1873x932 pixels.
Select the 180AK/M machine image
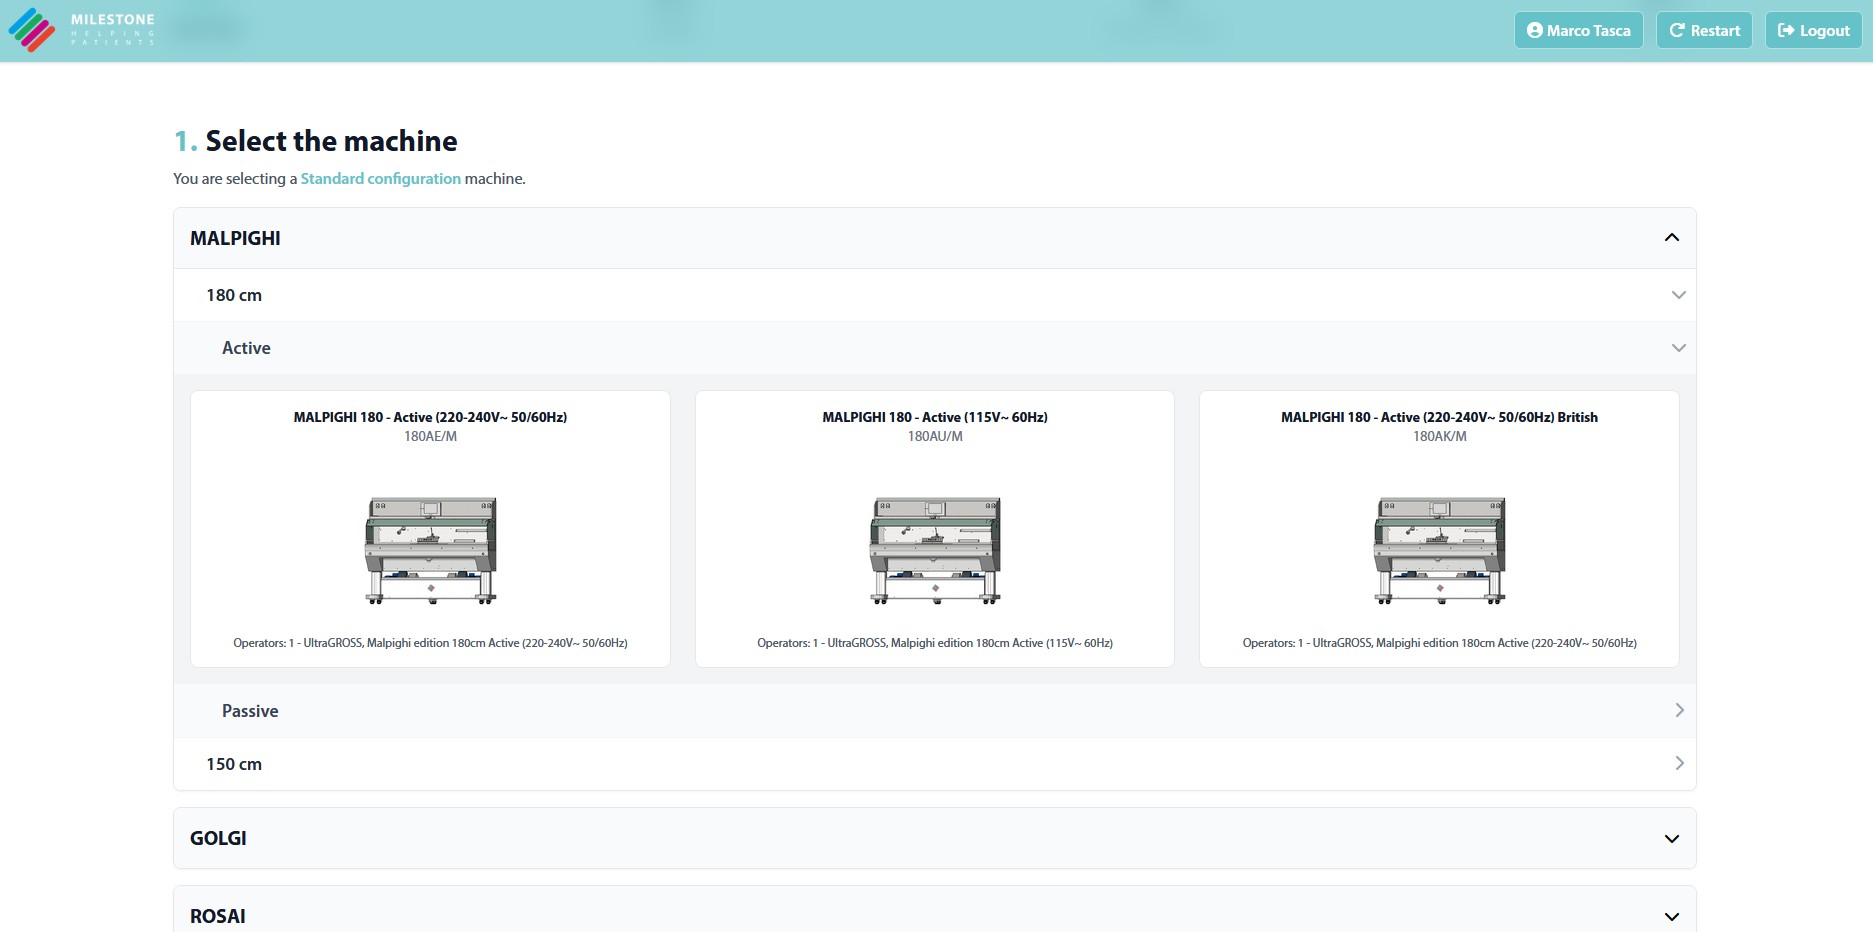pyautogui.click(x=1440, y=550)
